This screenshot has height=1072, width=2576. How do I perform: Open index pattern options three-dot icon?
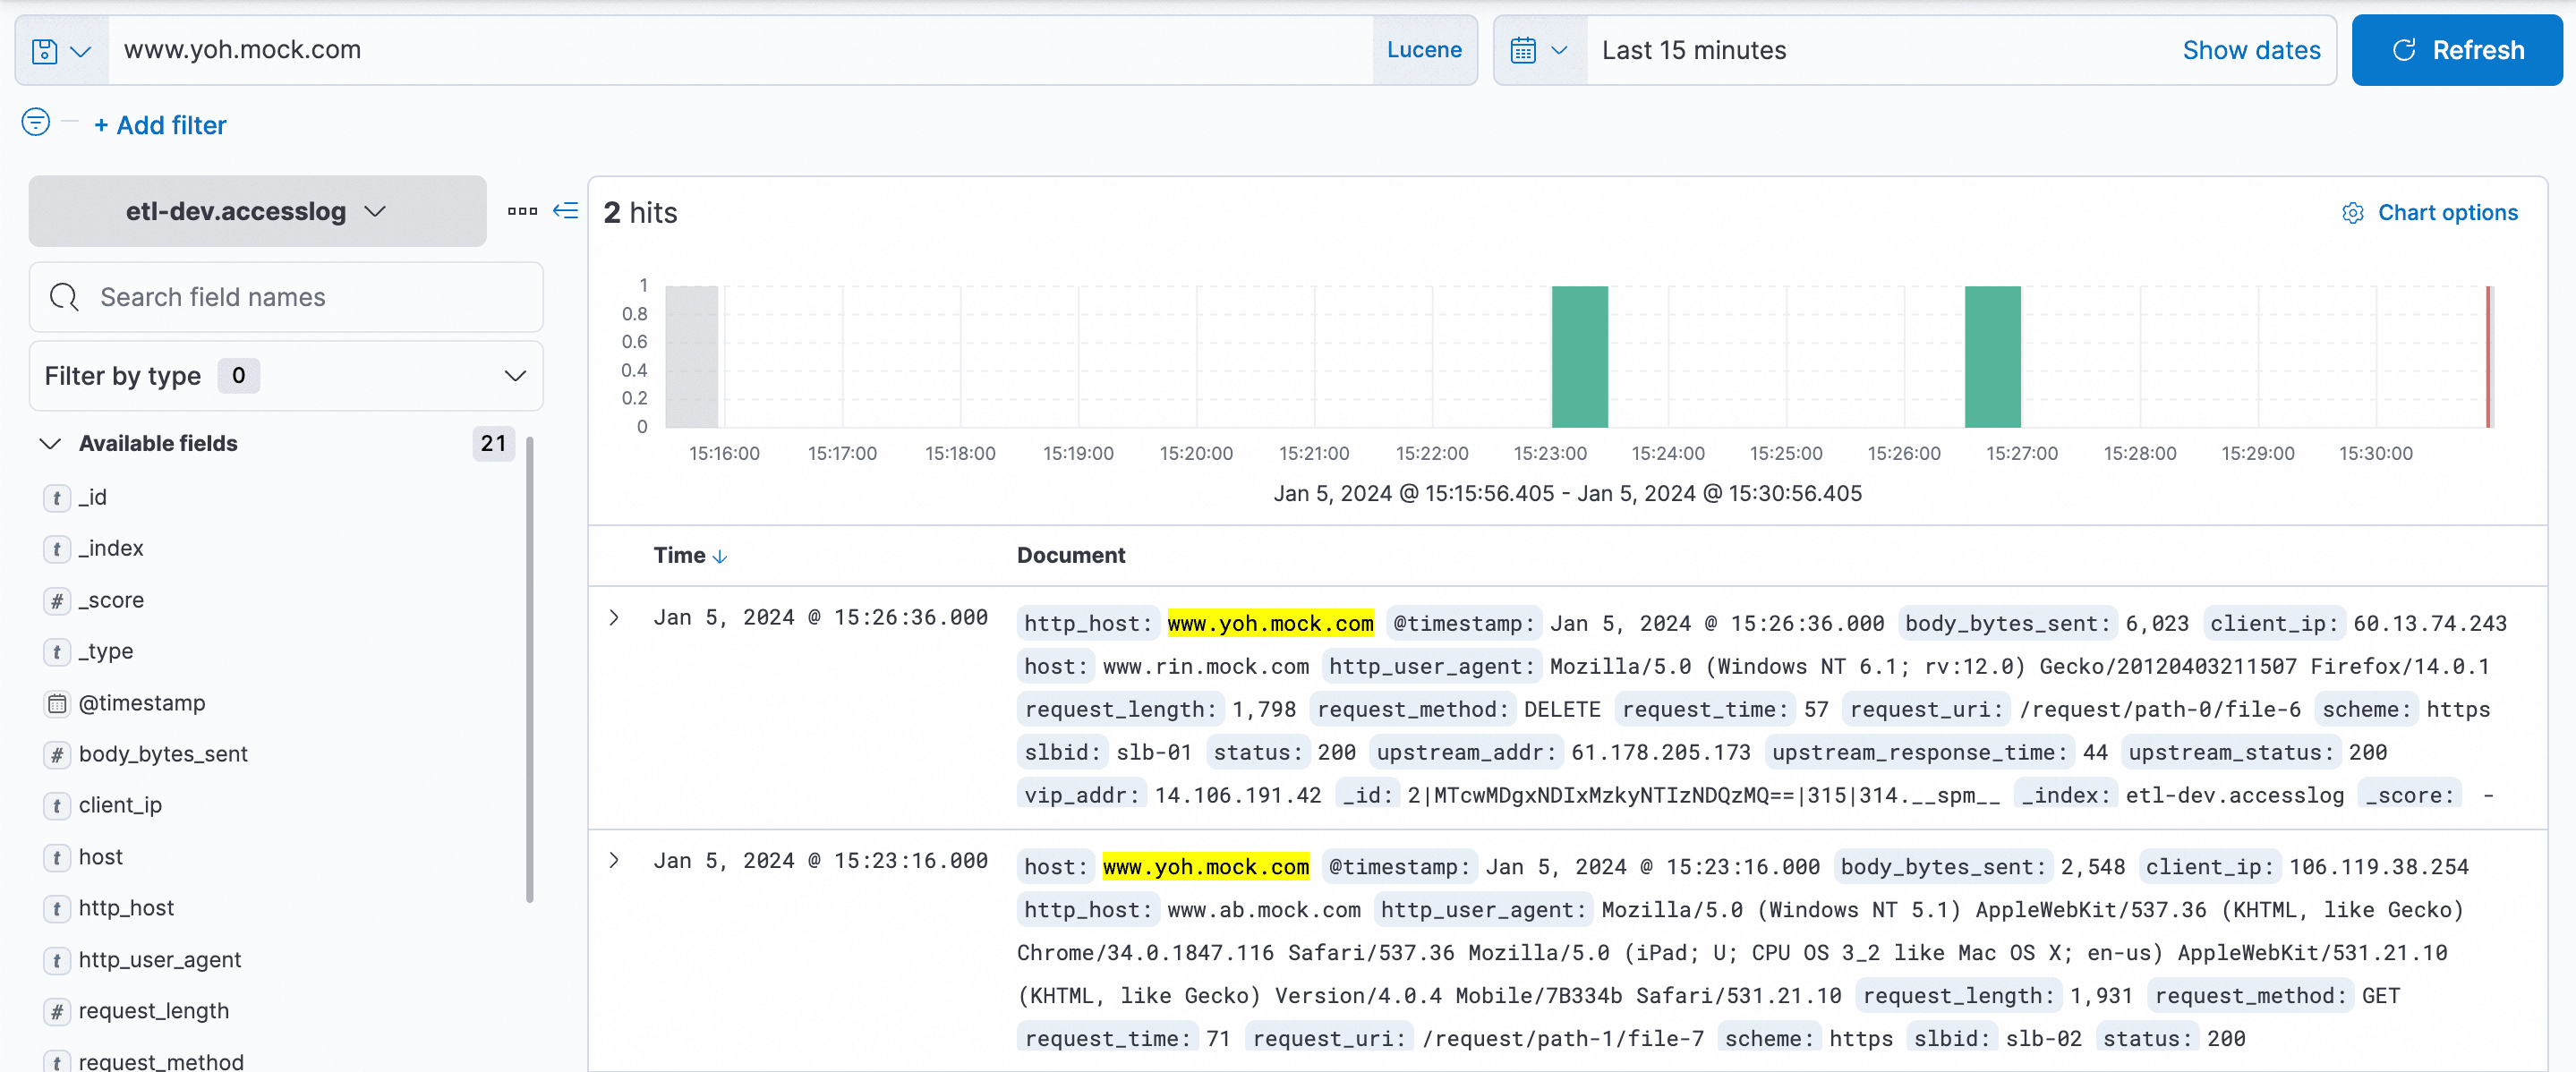(522, 211)
